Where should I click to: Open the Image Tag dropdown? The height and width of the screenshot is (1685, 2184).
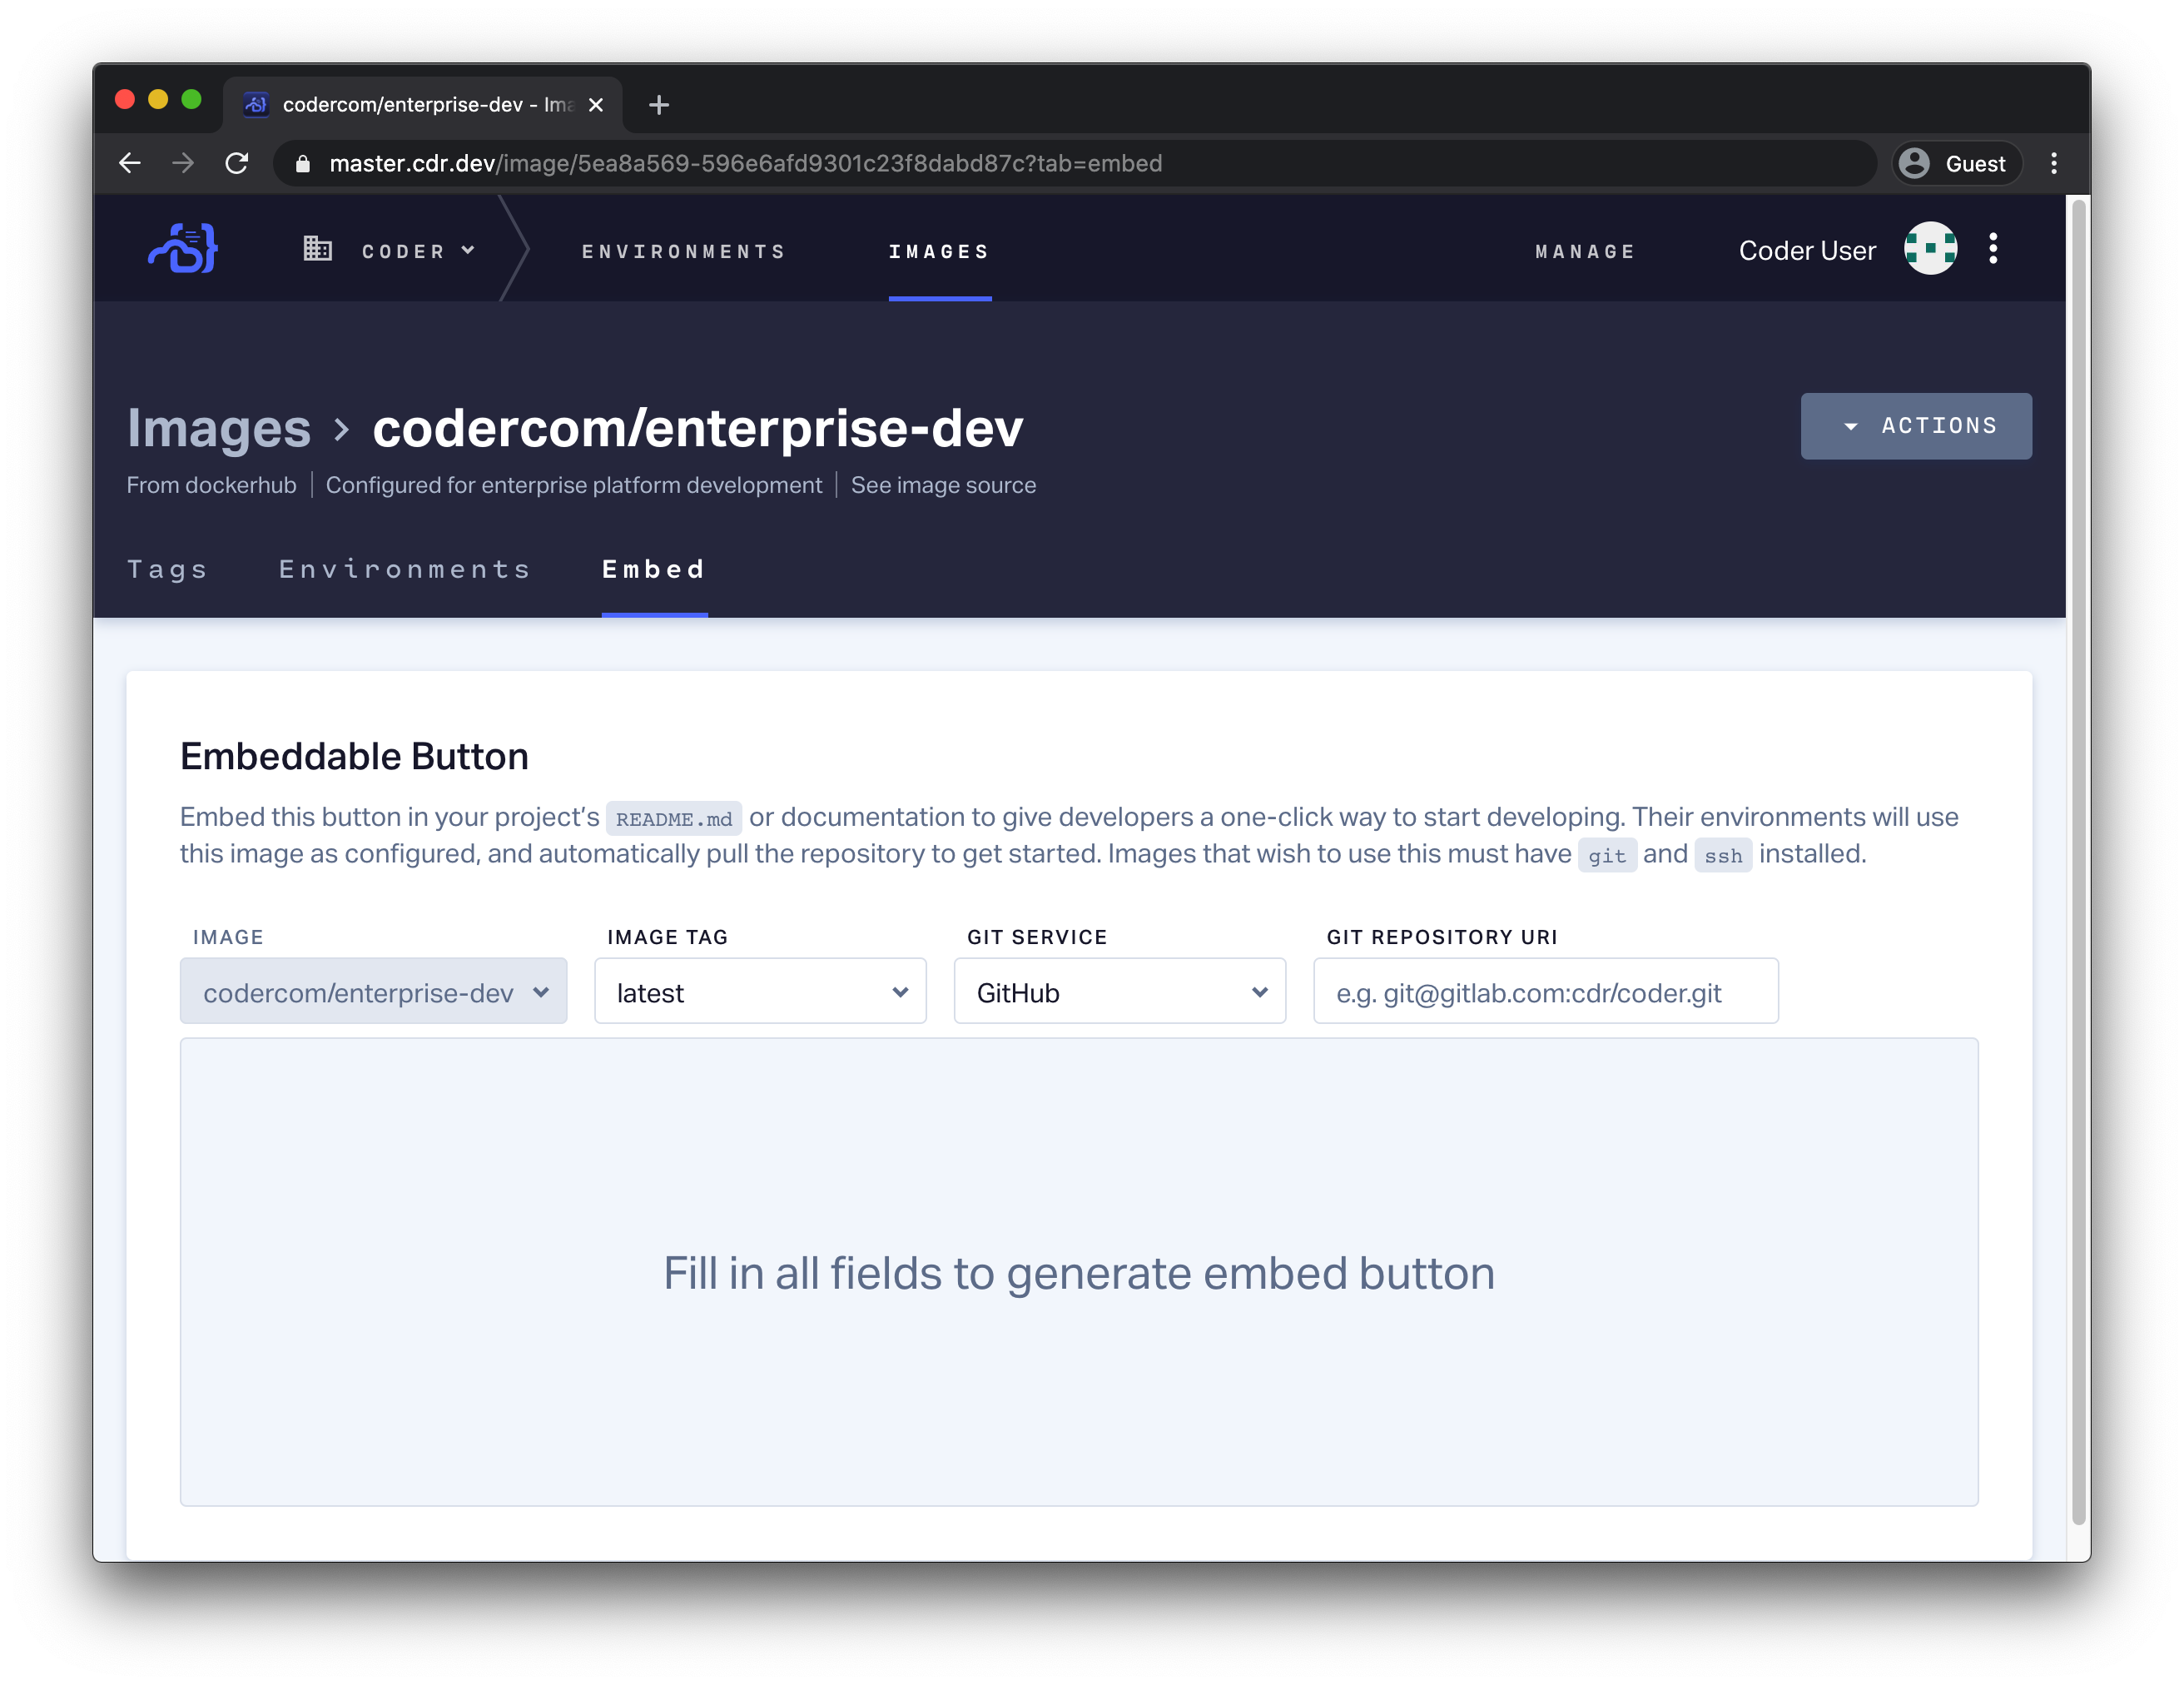[x=760, y=992]
